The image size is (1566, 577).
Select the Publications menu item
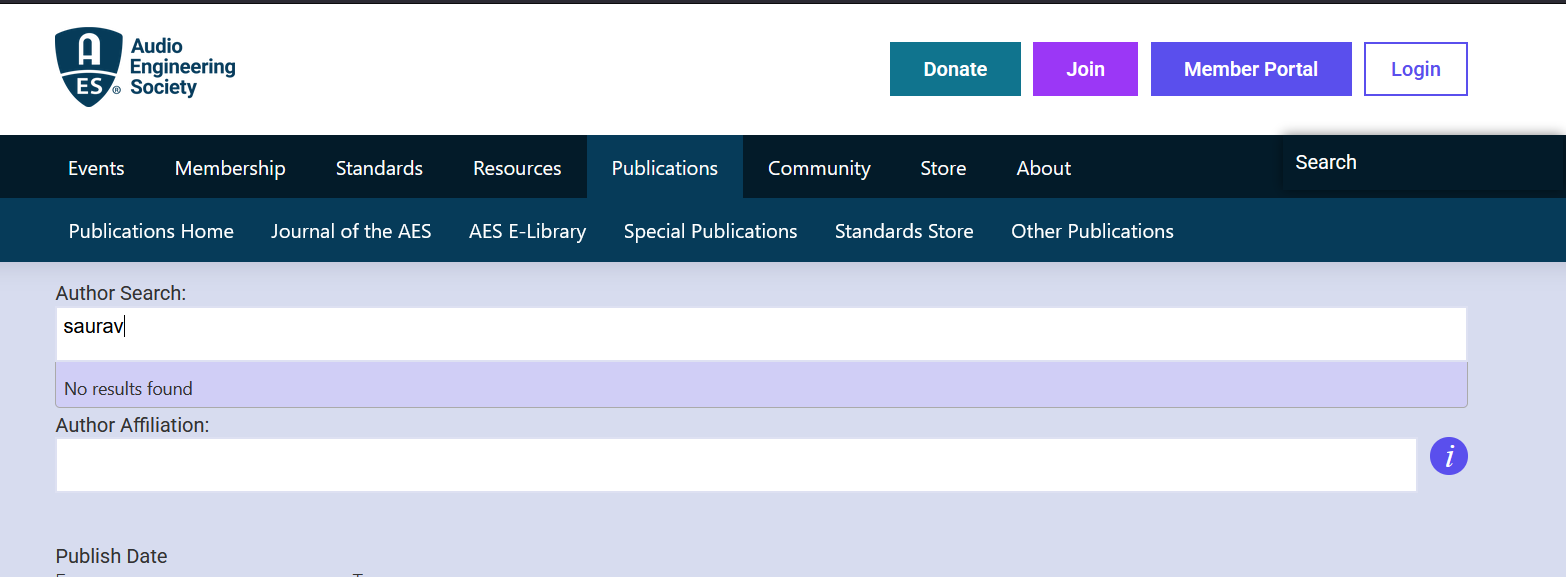[x=665, y=168]
